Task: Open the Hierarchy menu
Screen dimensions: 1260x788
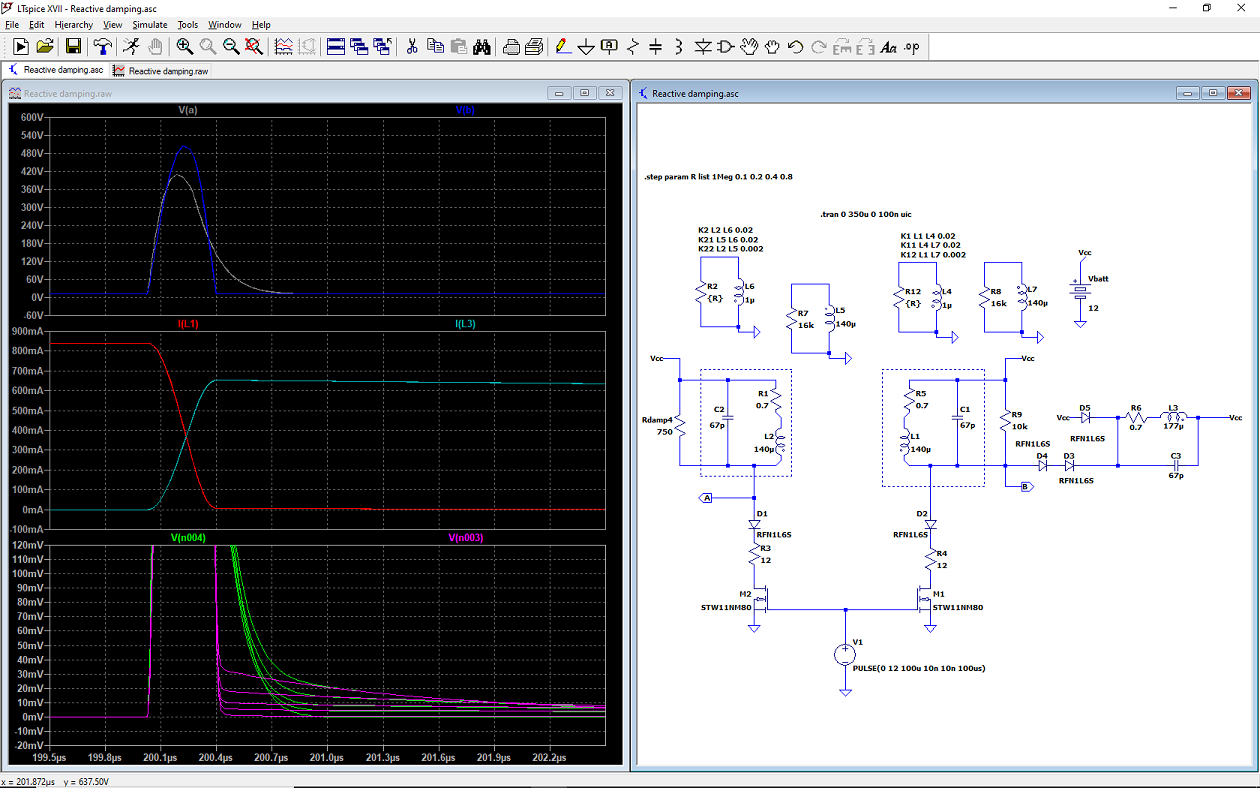Action: (73, 24)
